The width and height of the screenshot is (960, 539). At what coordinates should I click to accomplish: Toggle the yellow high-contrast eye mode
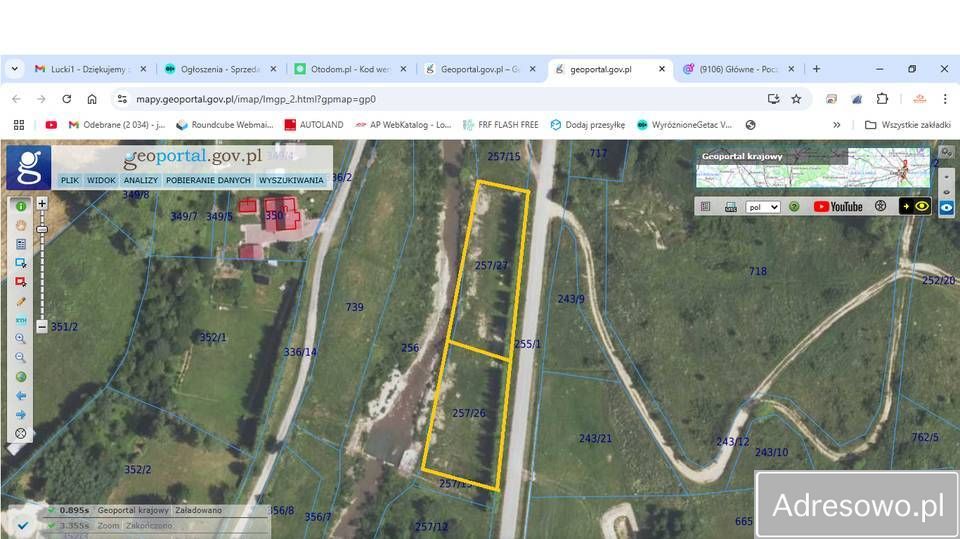point(915,206)
